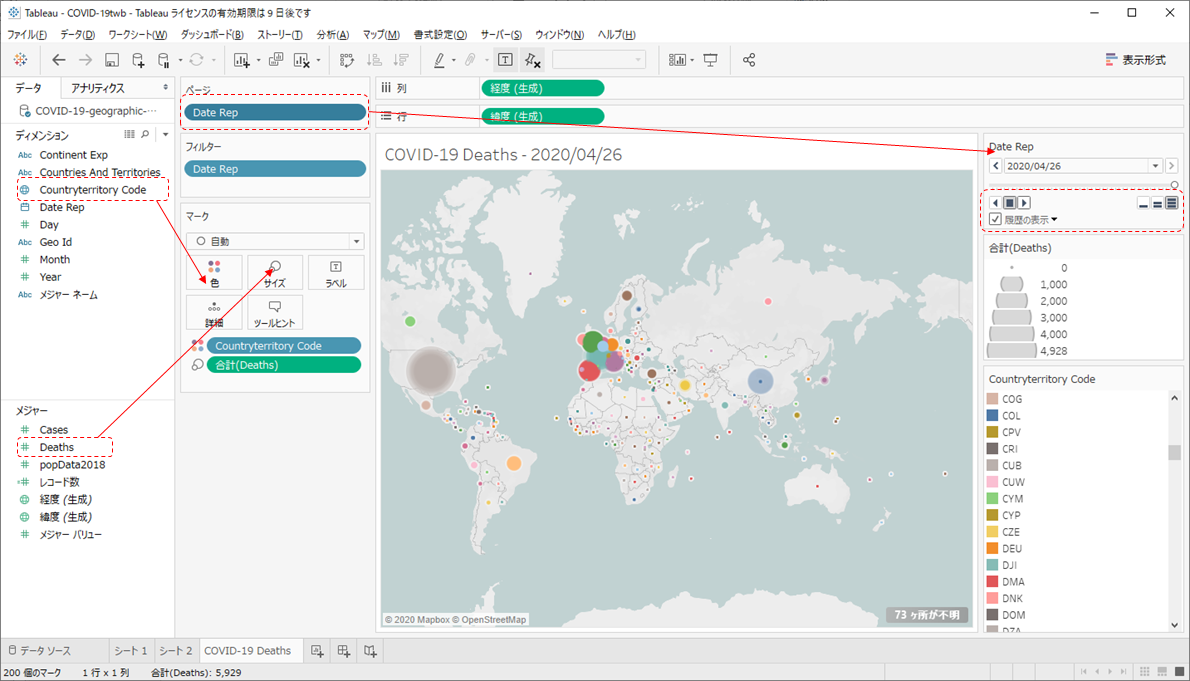Open the Map (マップ) menu
The height and width of the screenshot is (681, 1190).
(381, 34)
